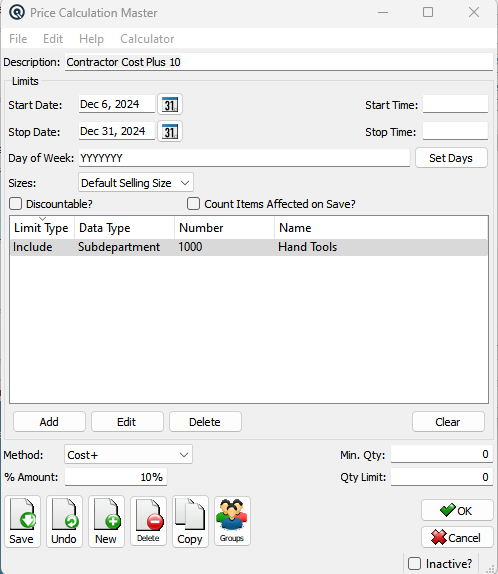Open the File menu
This screenshot has height=574, width=498.
coord(18,39)
